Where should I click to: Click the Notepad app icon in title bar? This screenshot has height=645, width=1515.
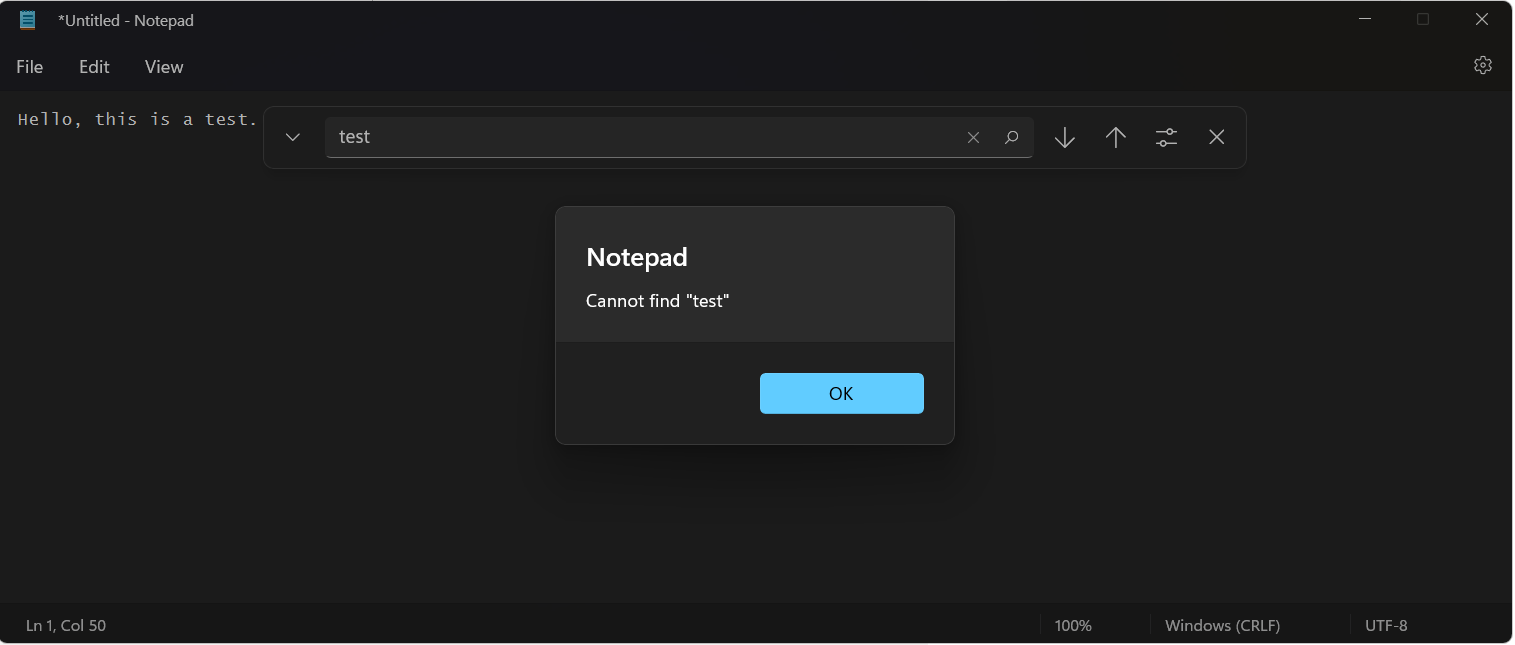point(28,20)
